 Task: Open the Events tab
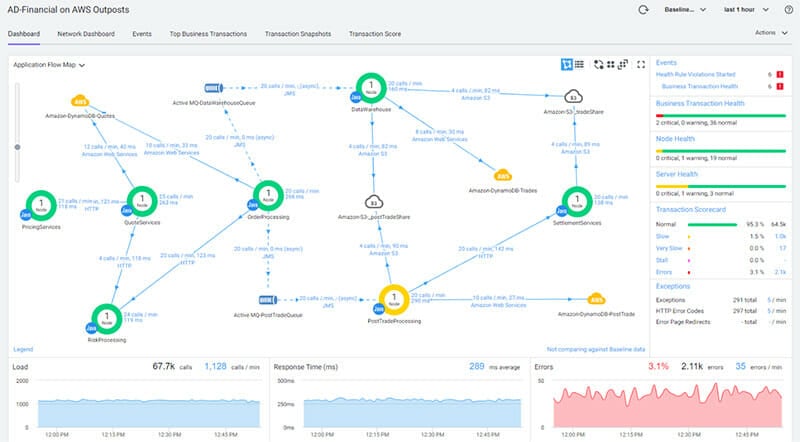(142, 34)
